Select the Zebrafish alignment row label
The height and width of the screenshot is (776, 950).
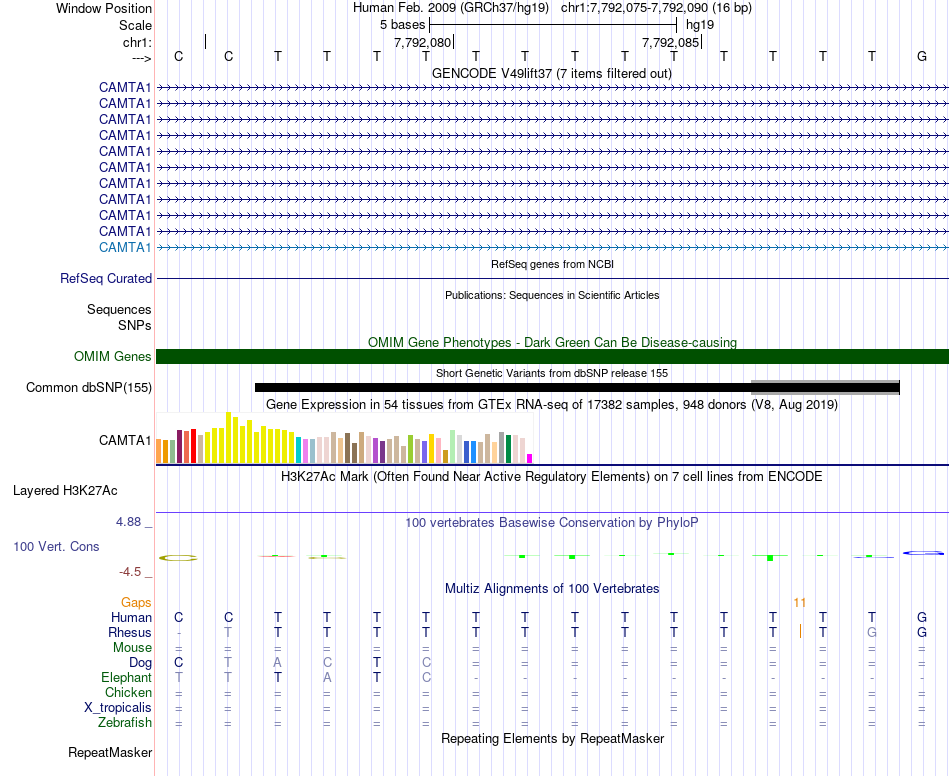tap(125, 723)
